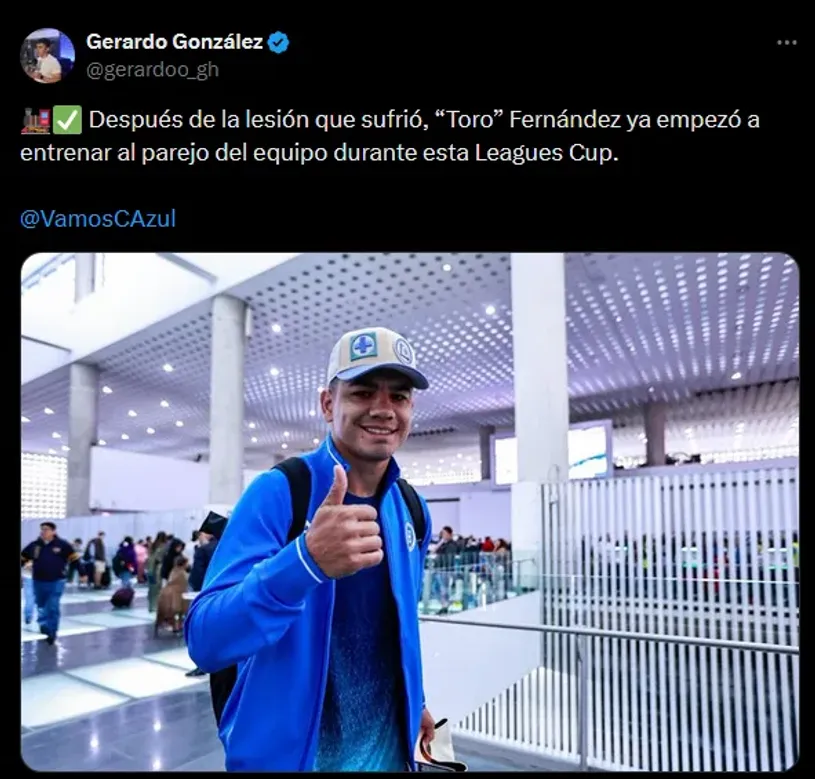This screenshot has height=779, width=815.
Task: Open the @gerardoo_gh handle link
Action: pyautogui.click(x=152, y=70)
